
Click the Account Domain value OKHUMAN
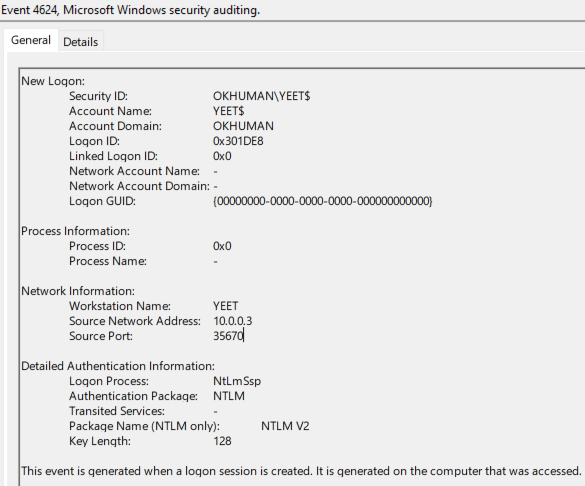(243, 126)
